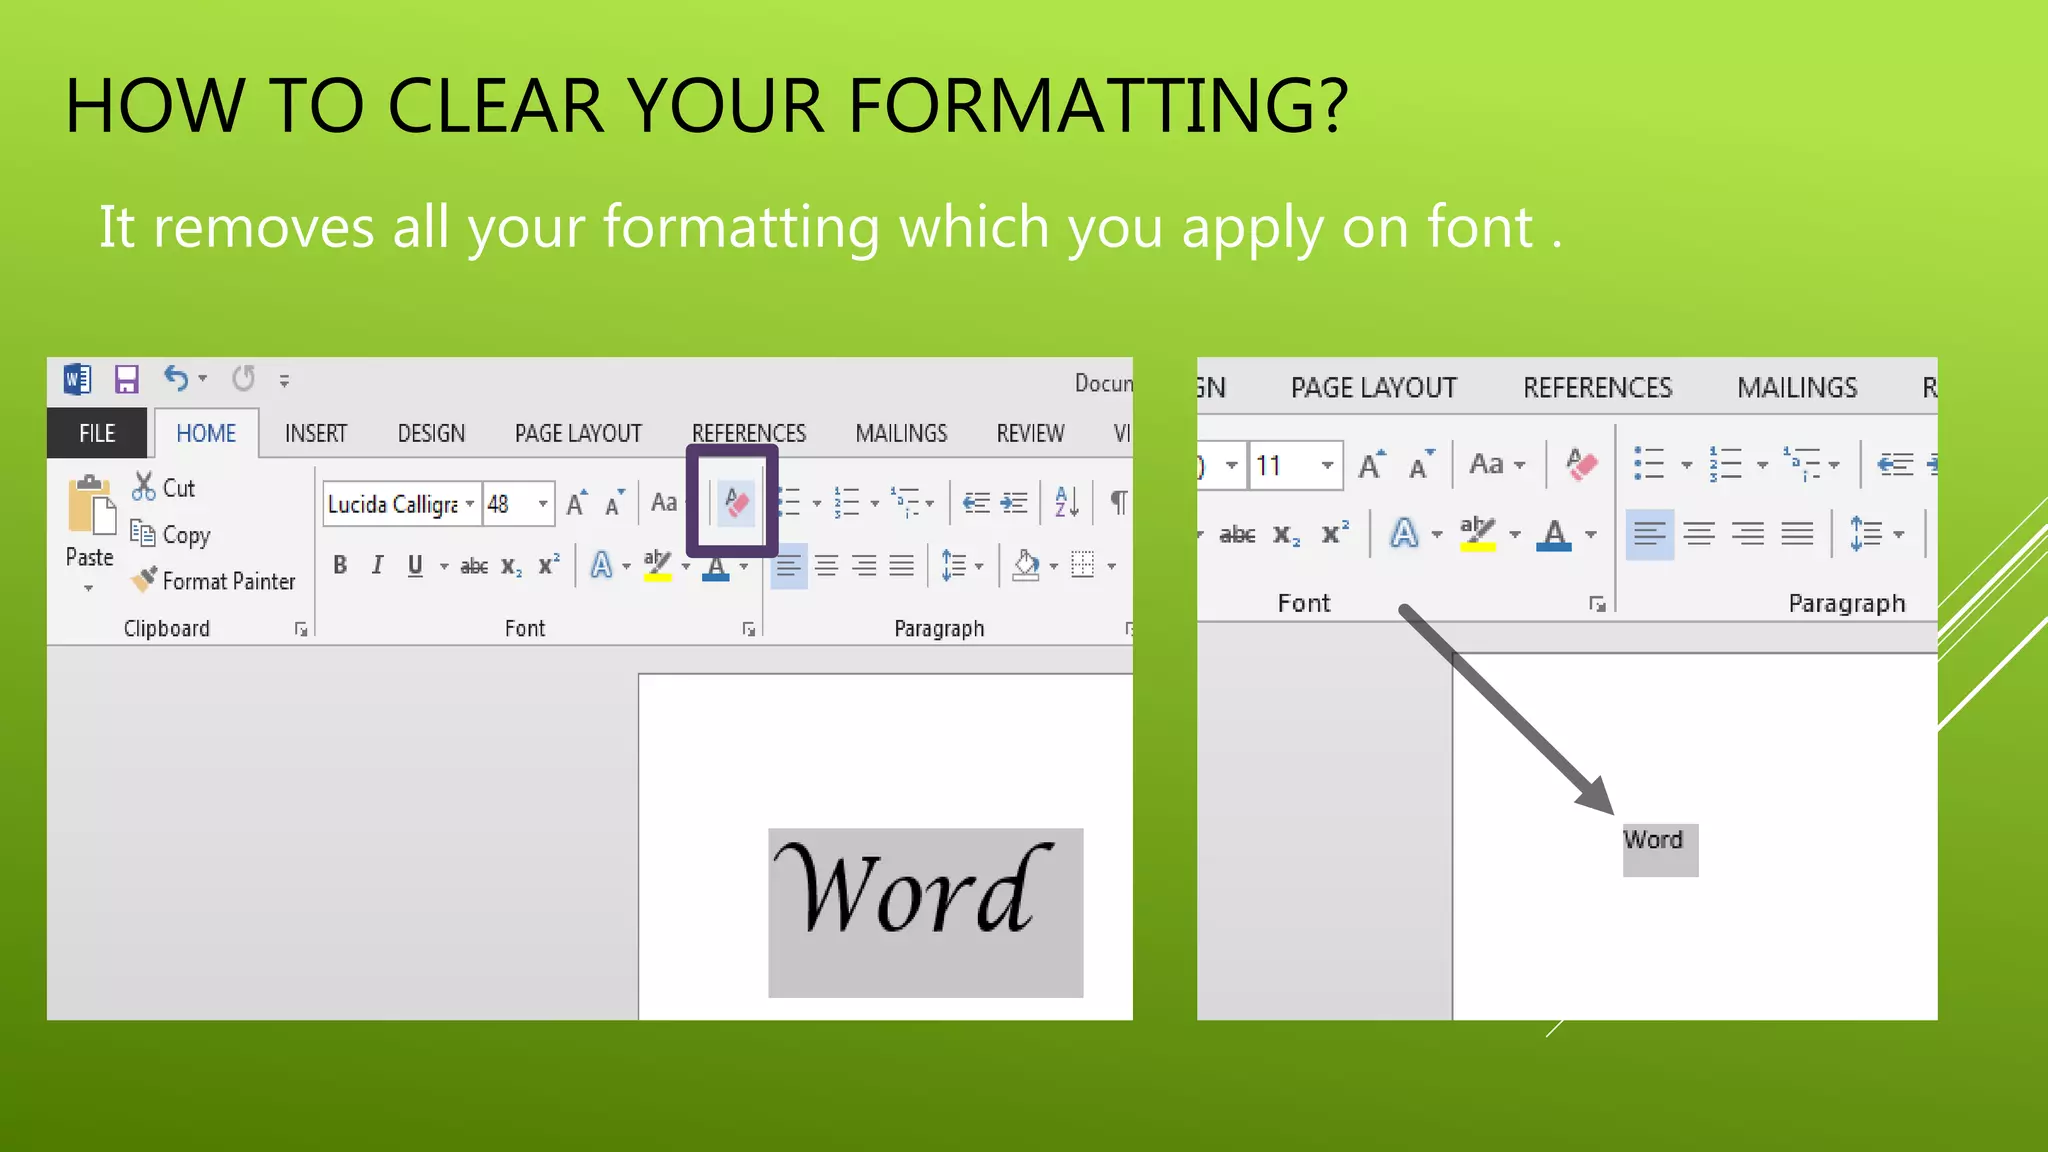Apply yellow Text Highlight Color in left screenshot
This screenshot has height=1152, width=2048.
pos(657,565)
